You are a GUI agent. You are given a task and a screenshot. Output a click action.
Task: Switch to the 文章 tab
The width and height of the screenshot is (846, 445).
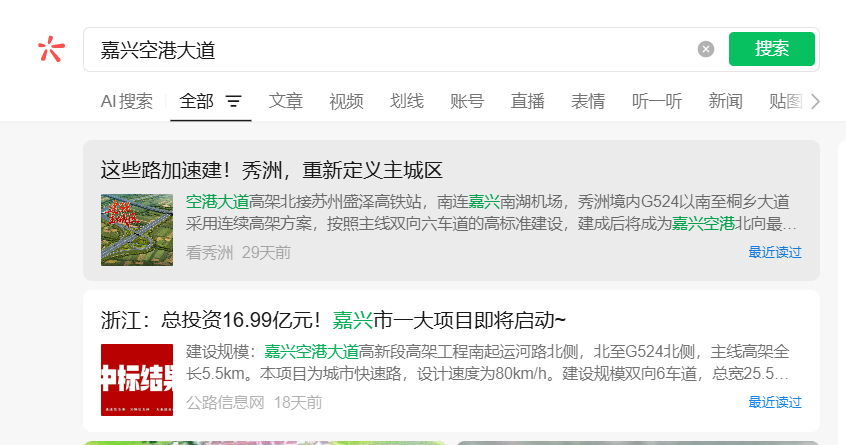(x=285, y=101)
